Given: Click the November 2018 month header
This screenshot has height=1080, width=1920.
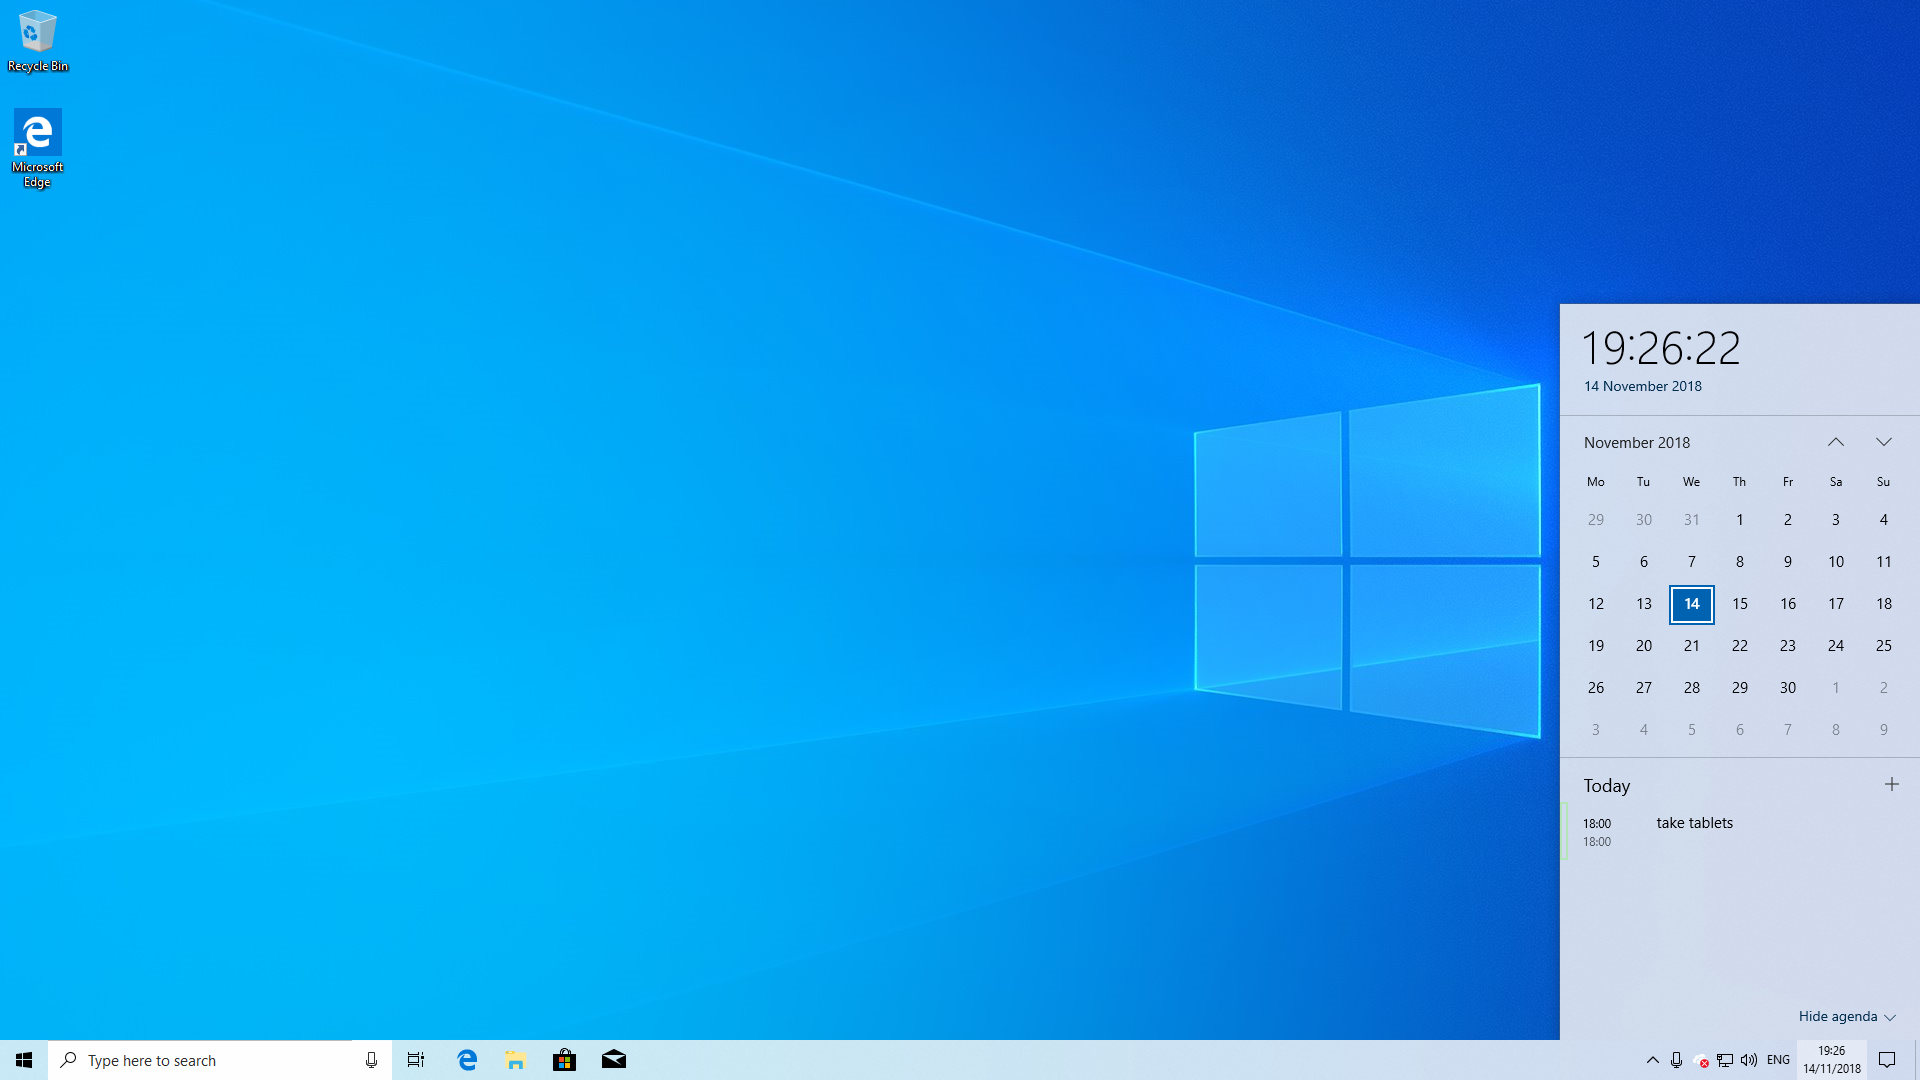Looking at the screenshot, I should 1637,442.
